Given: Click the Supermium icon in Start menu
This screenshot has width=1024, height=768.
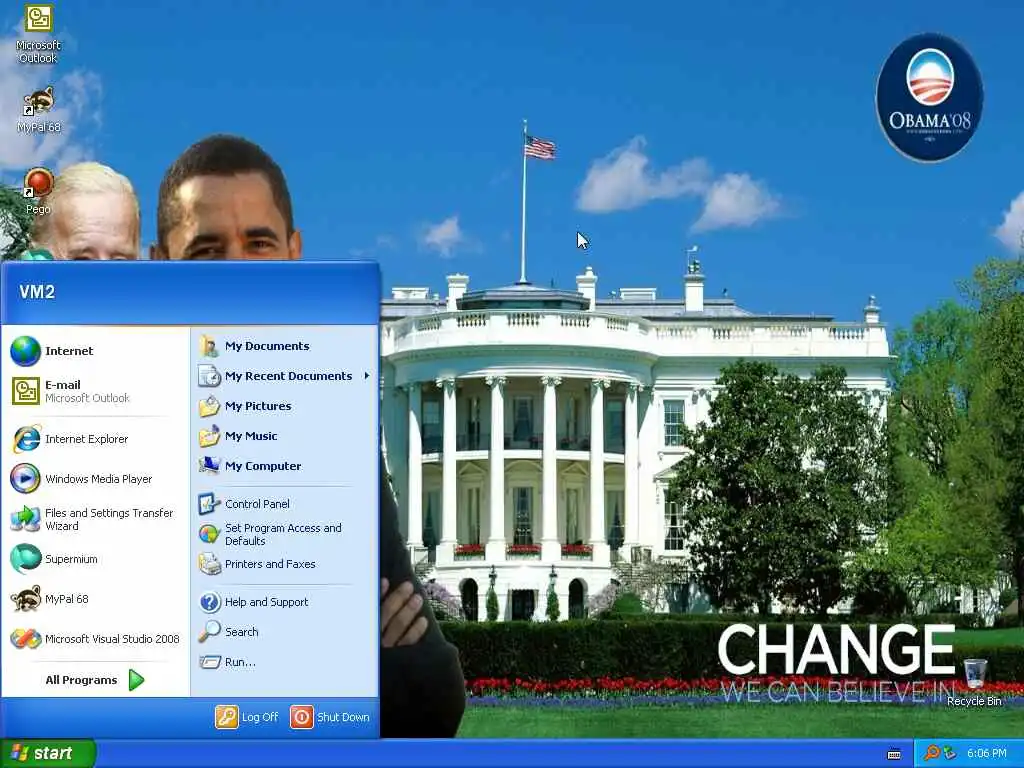Looking at the screenshot, I should [x=25, y=559].
